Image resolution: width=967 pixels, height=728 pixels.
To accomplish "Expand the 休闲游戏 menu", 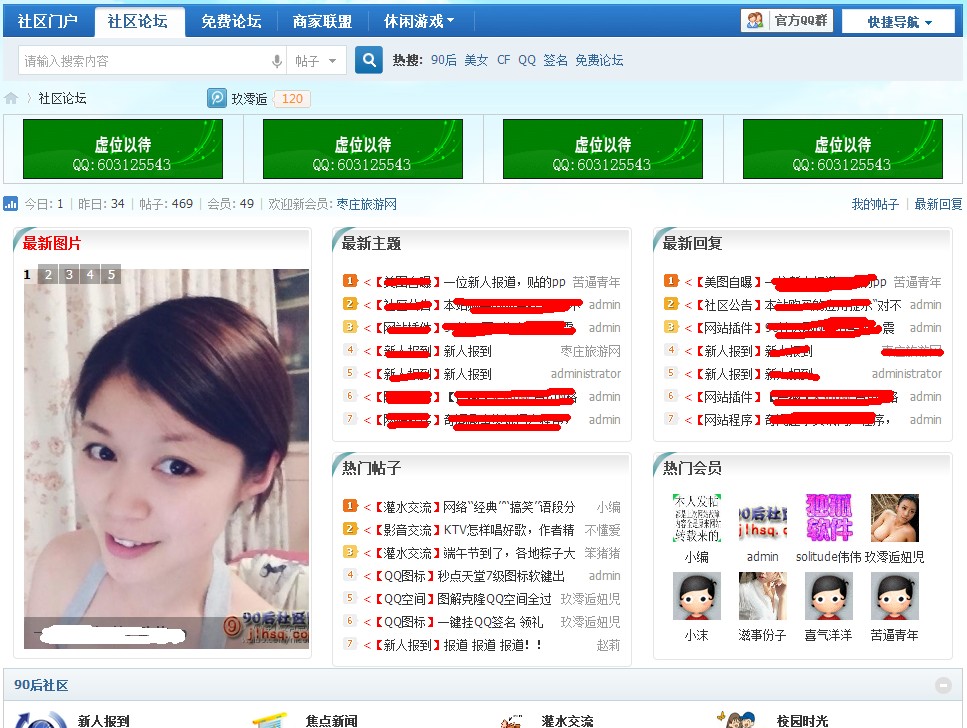I will tap(419, 22).
